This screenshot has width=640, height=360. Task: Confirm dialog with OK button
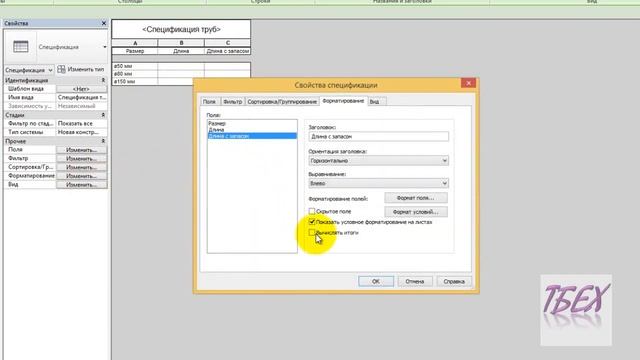376,281
